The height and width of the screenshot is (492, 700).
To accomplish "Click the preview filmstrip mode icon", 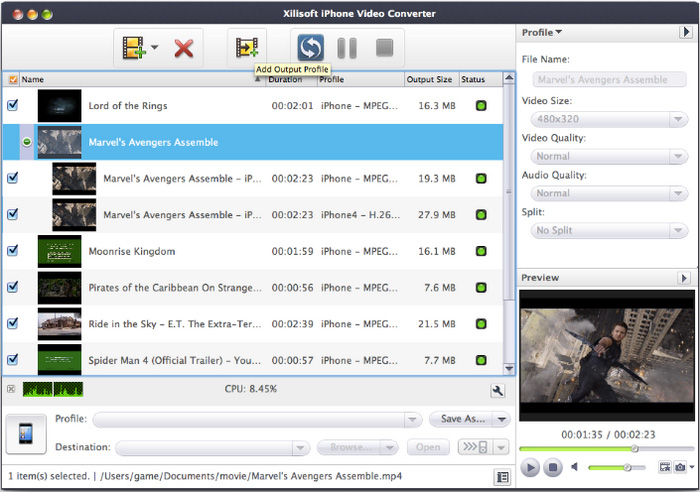I will coord(665,467).
